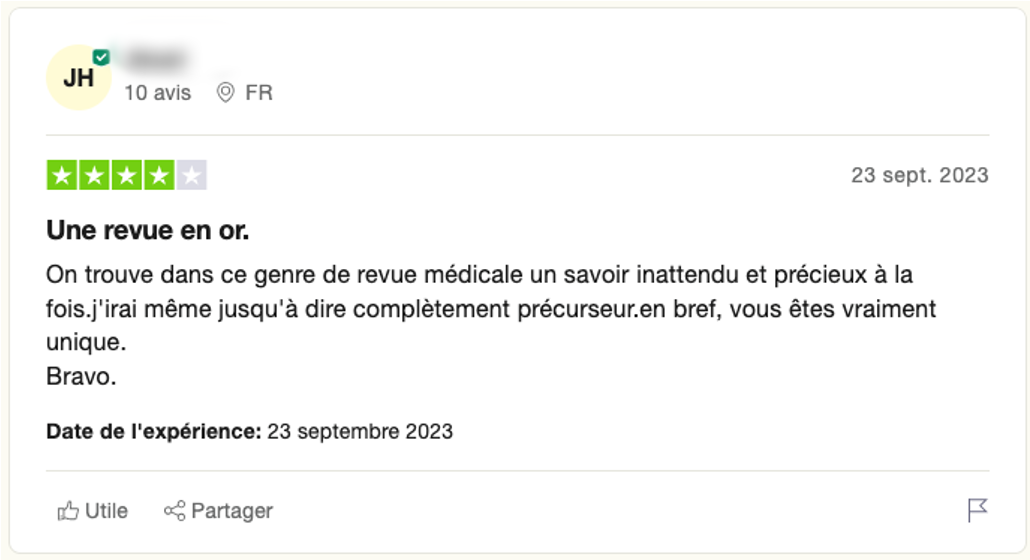Click the "10 avis" review count
1030x560 pixels.
(x=157, y=93)
